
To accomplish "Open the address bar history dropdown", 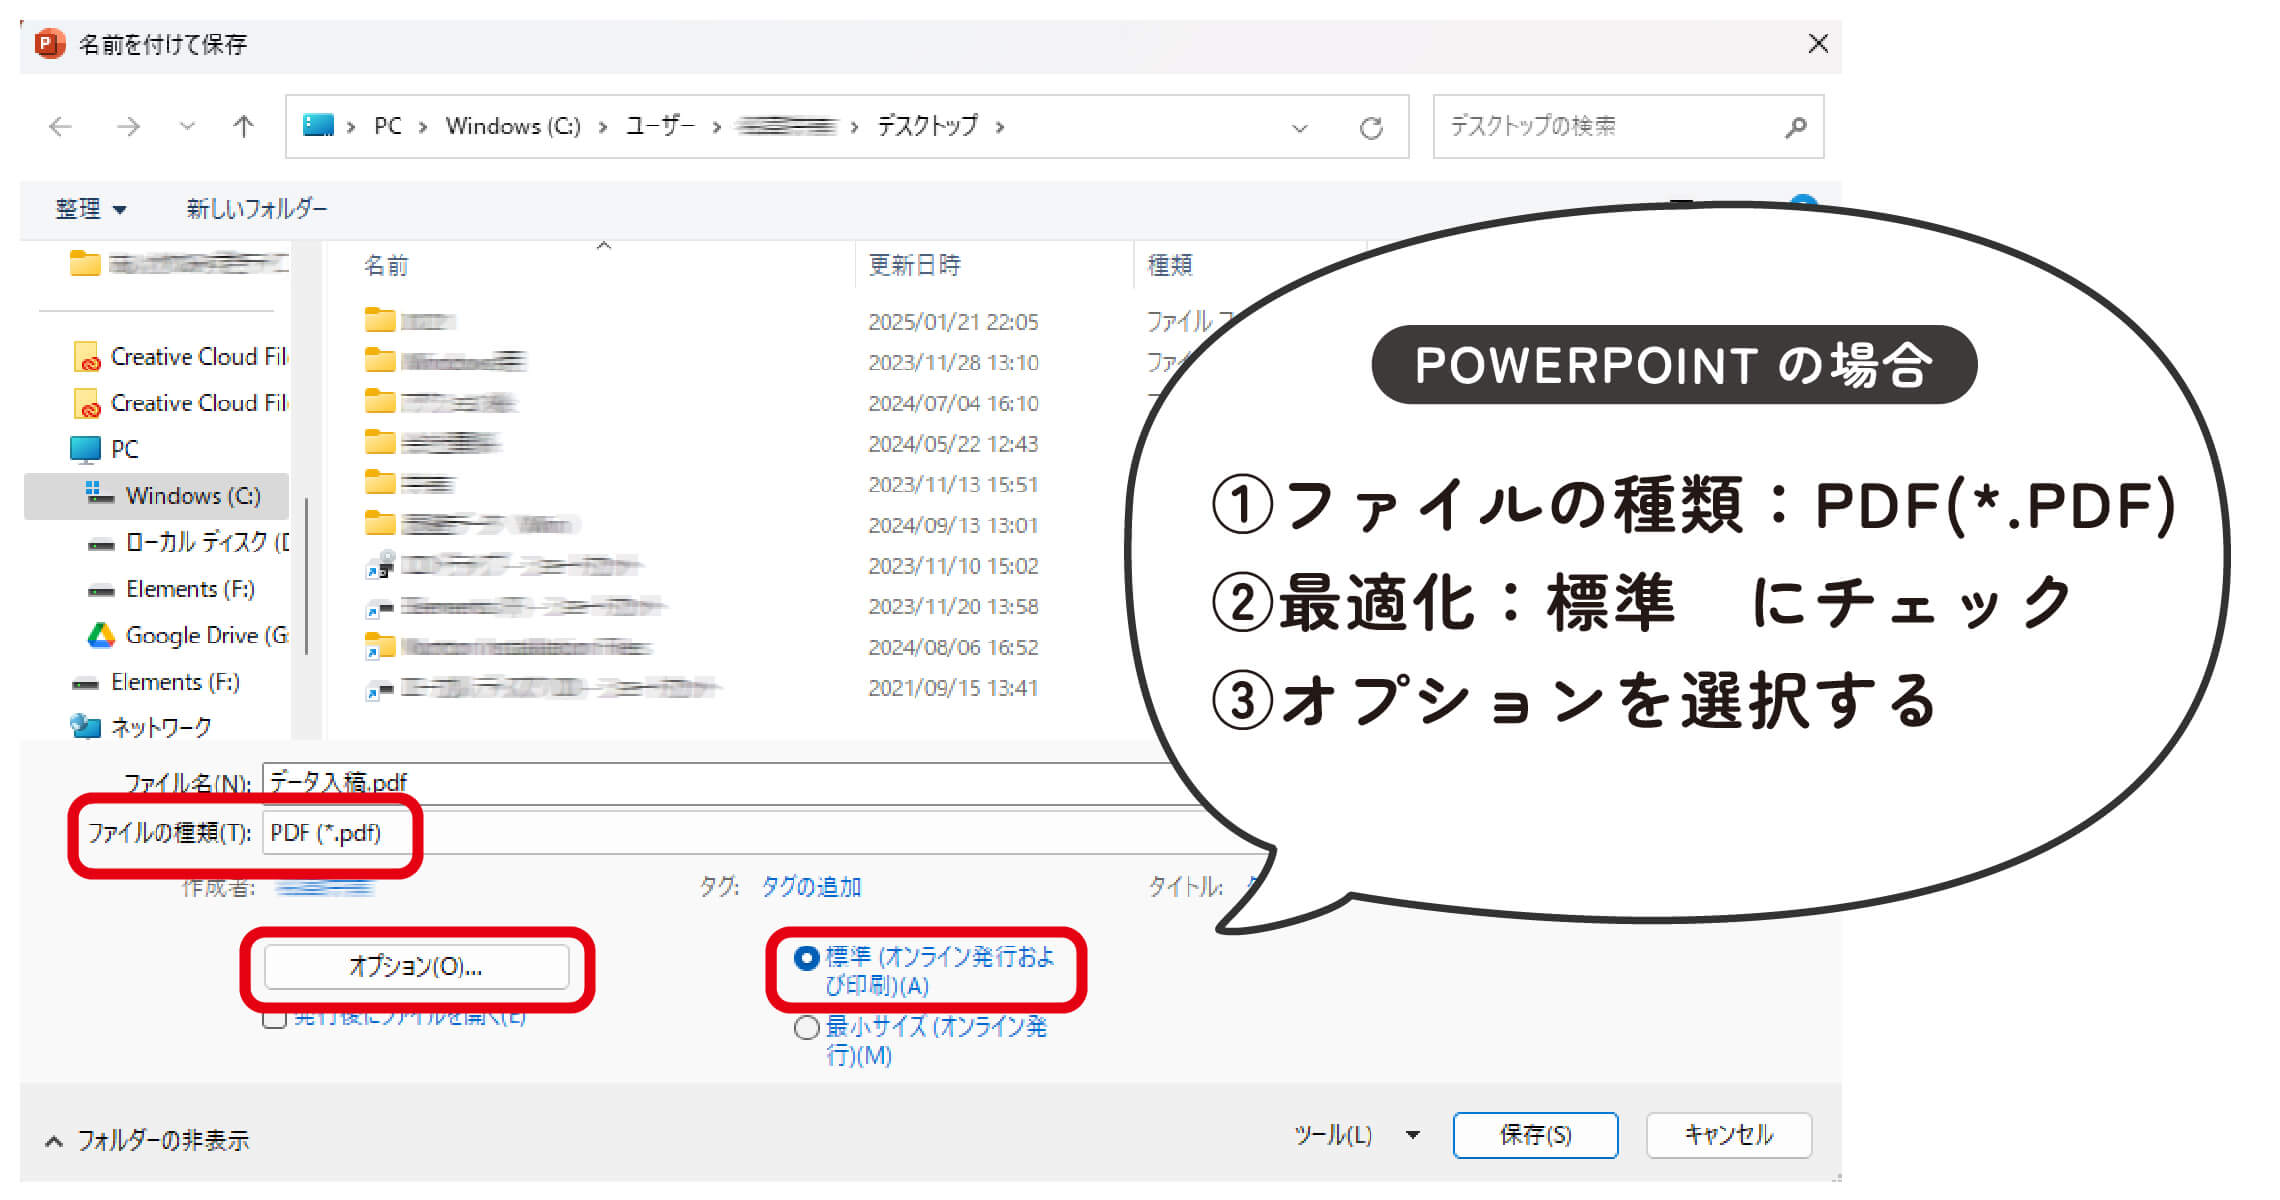I will click(1299, 128).
